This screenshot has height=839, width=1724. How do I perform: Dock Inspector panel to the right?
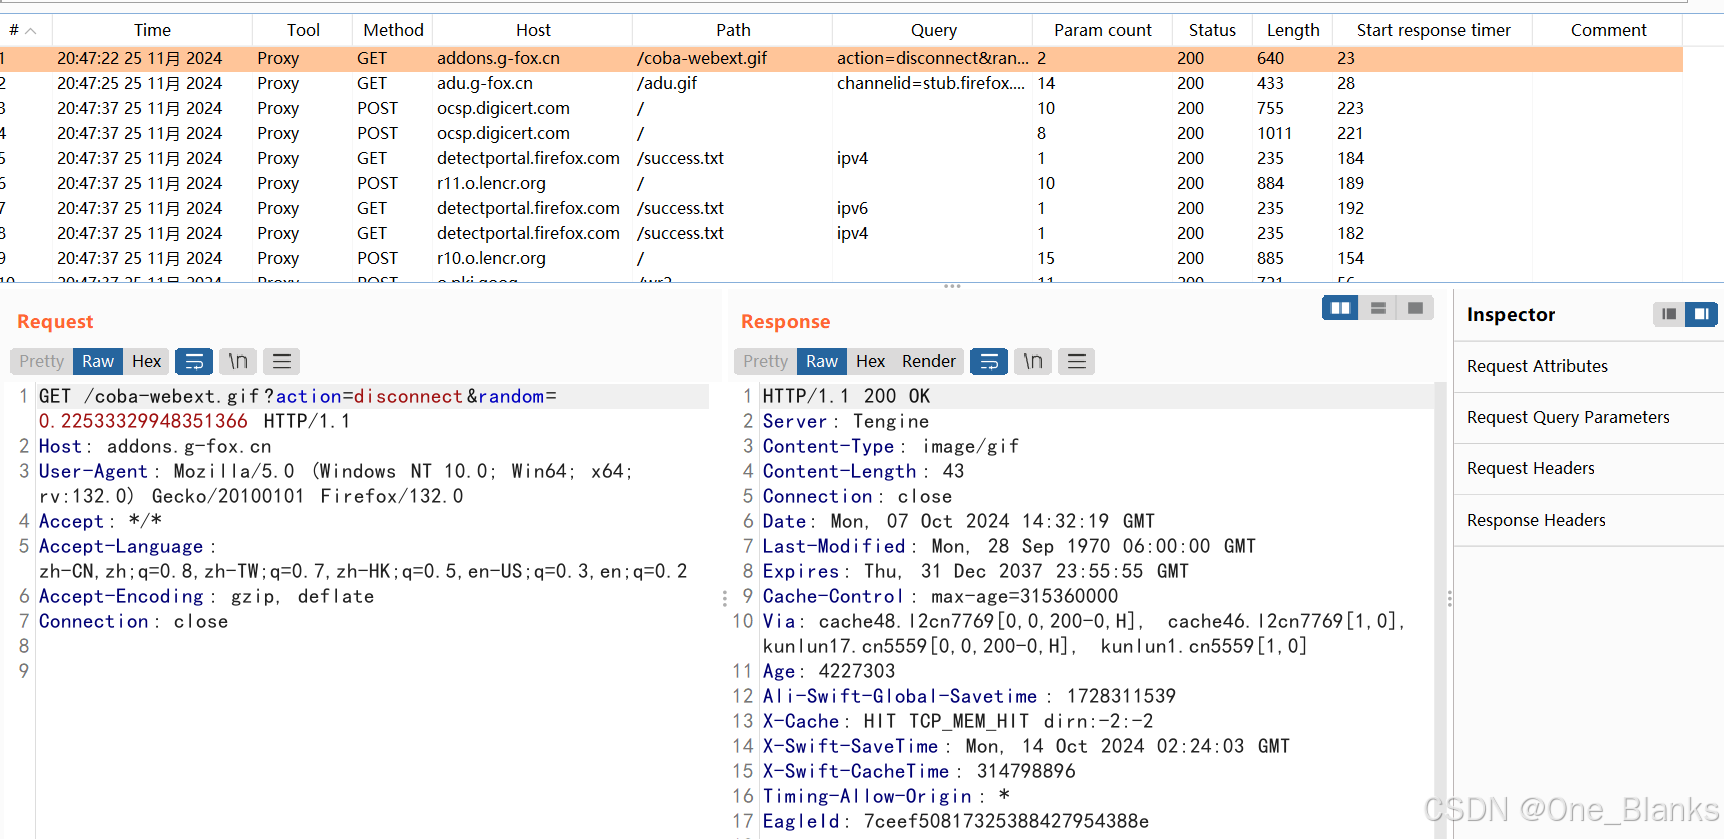1701,314
